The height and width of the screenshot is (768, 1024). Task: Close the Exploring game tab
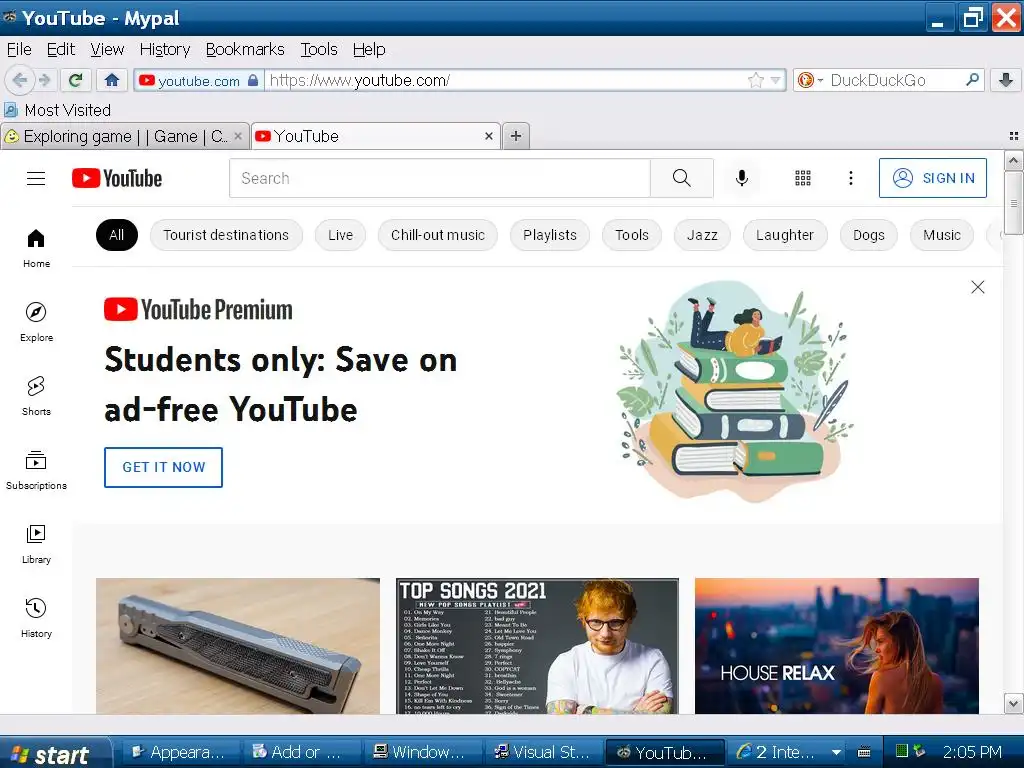238,136
